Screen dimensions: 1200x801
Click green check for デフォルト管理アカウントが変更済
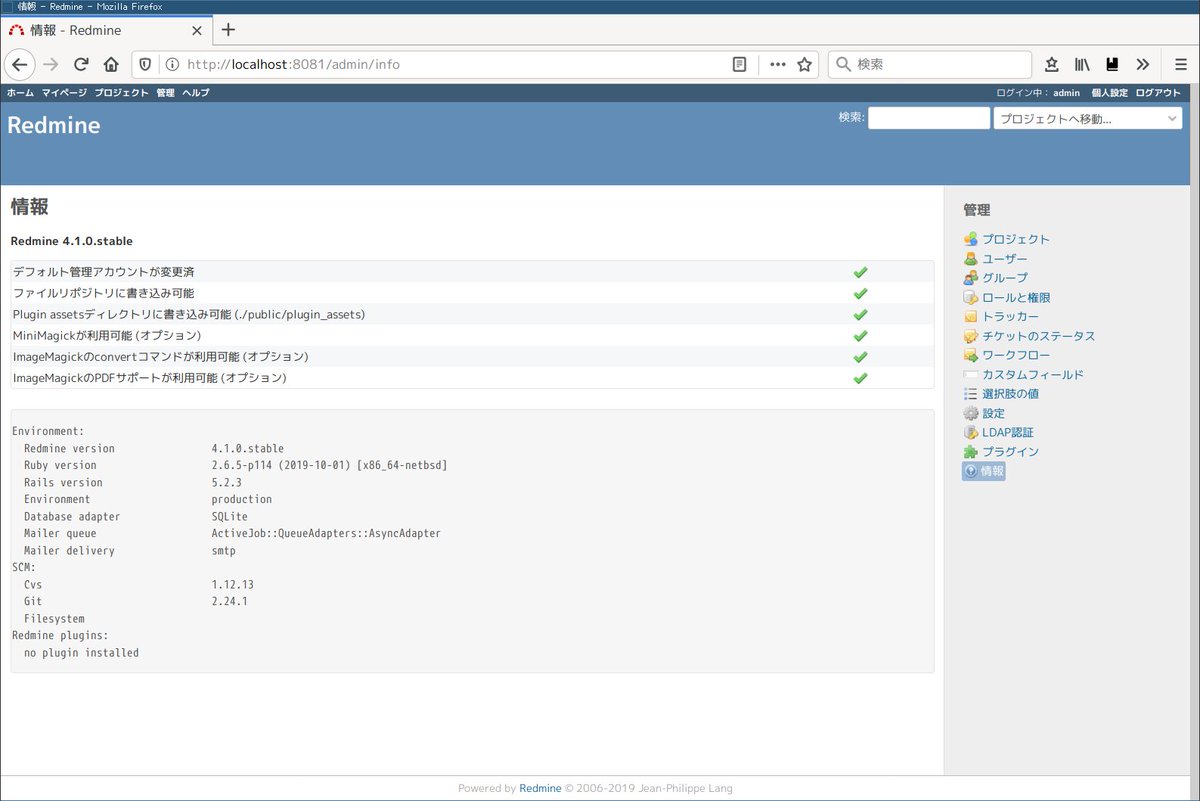coord(860,272)
